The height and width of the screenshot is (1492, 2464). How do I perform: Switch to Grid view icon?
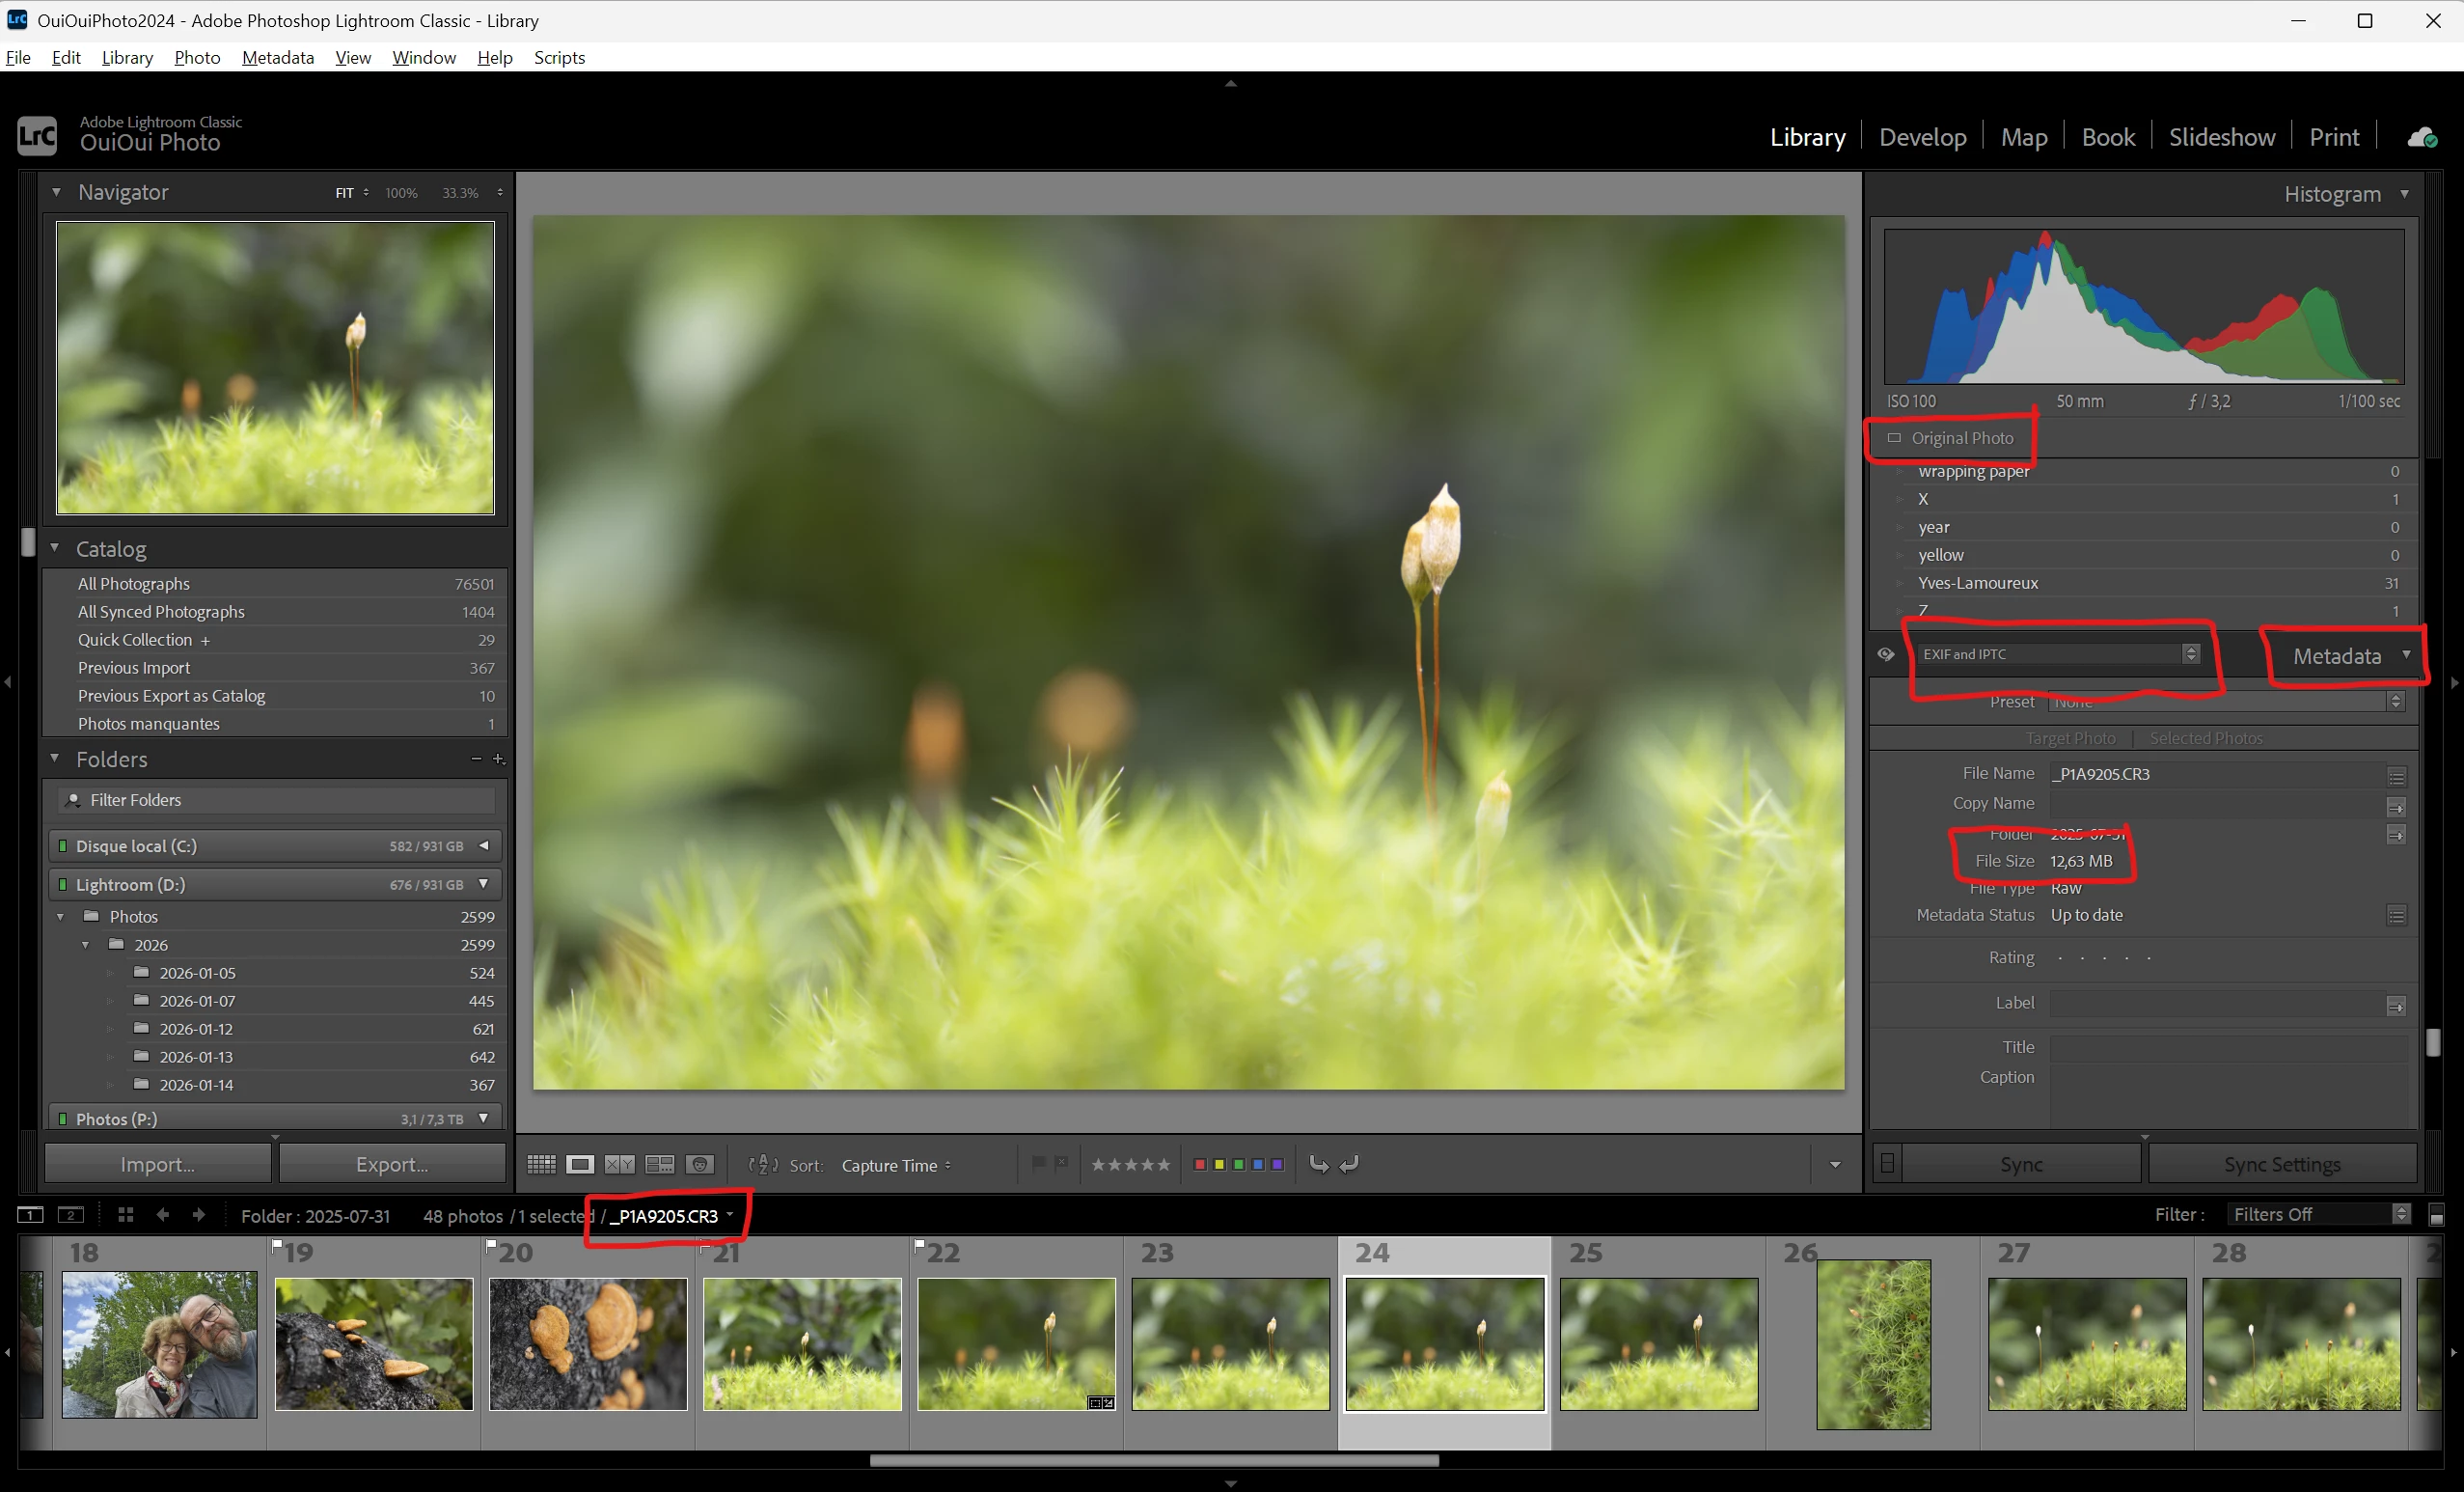click(x=541, y=1164)
